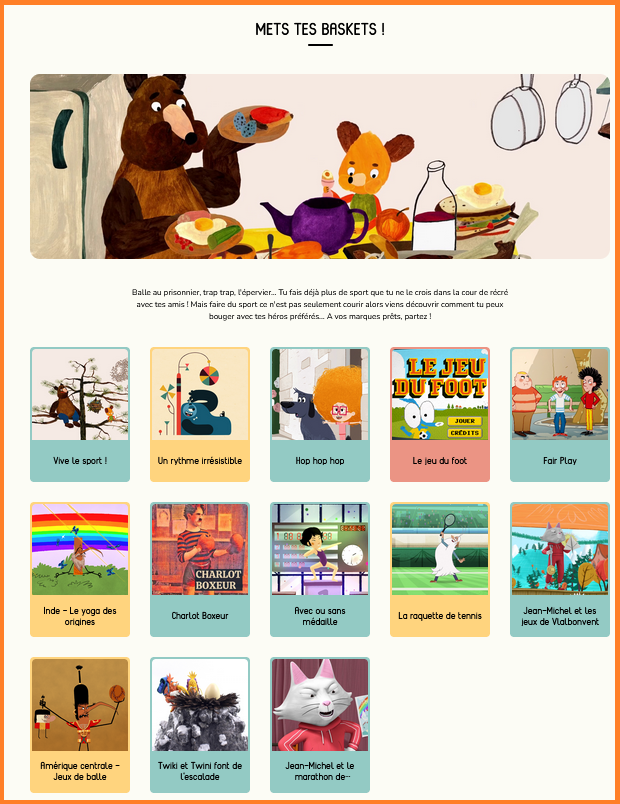Viewport: 620px width, 804px height.
Task: Select Jean-Michel et les jeux de Vlalbonvent
Action: click(560, 569)
